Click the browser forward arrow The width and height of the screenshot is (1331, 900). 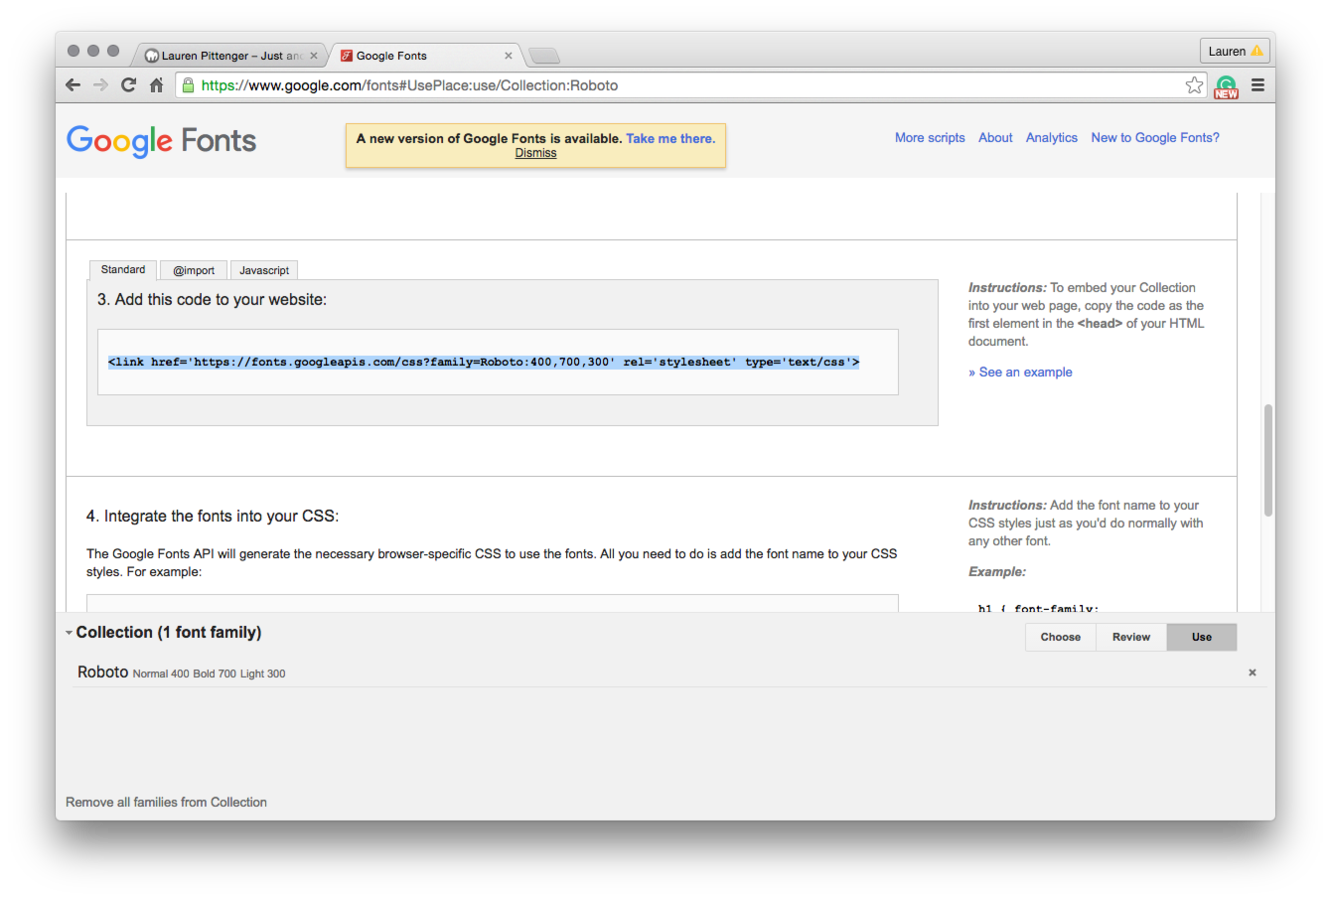(x=100, y=85)
